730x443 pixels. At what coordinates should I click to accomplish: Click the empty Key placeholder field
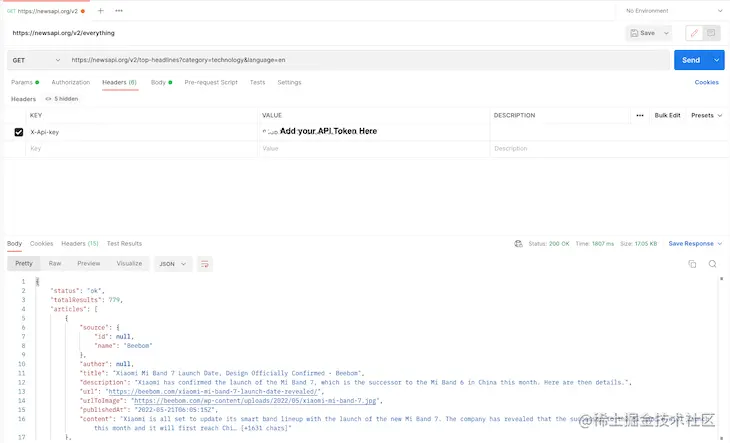click(141, 148)
